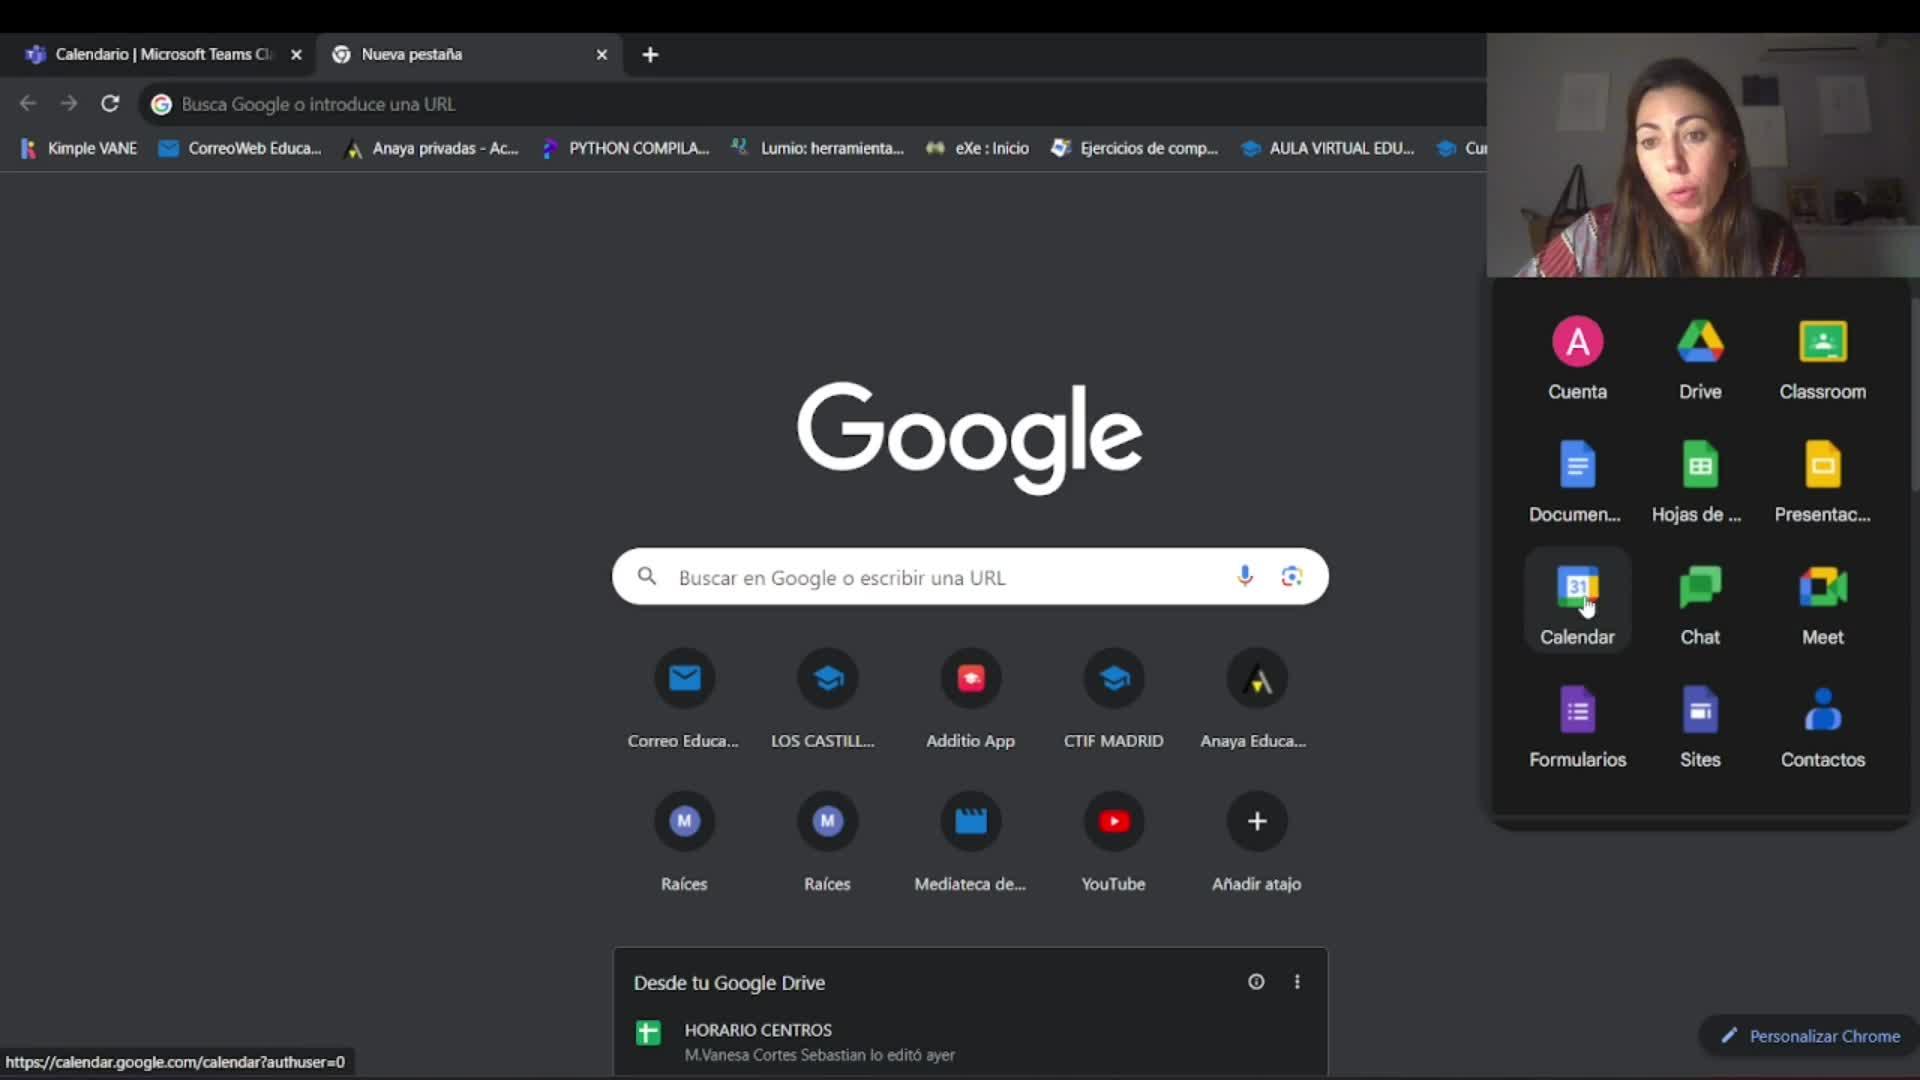Viewport: 1920px width, 1080px height.
Task: Click the Drive card info icon
Action: point(1256,982)
